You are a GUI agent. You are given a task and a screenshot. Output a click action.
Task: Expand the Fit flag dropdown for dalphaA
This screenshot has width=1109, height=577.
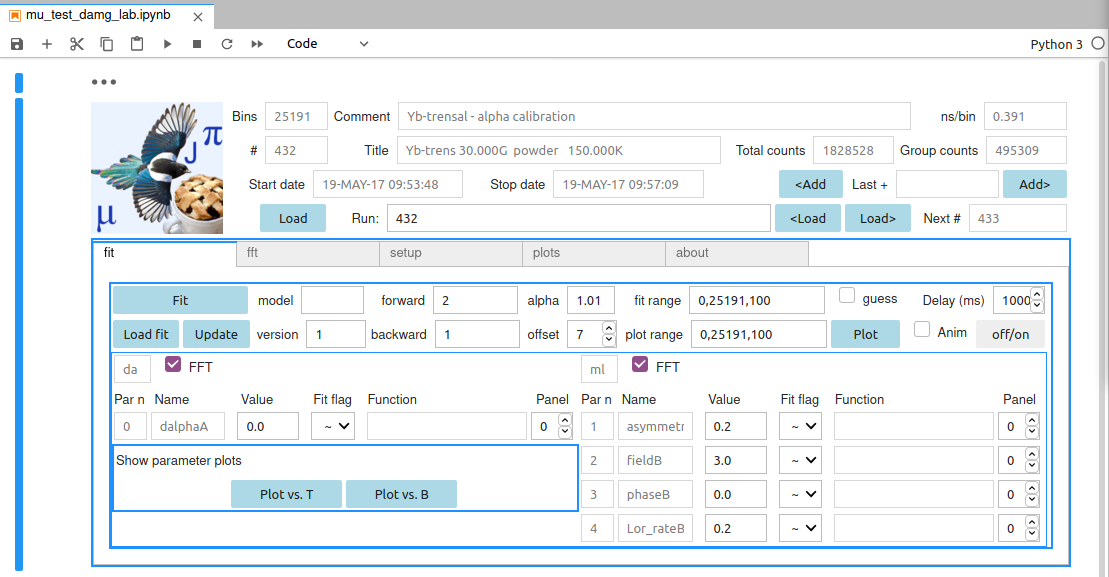[333, 426]
